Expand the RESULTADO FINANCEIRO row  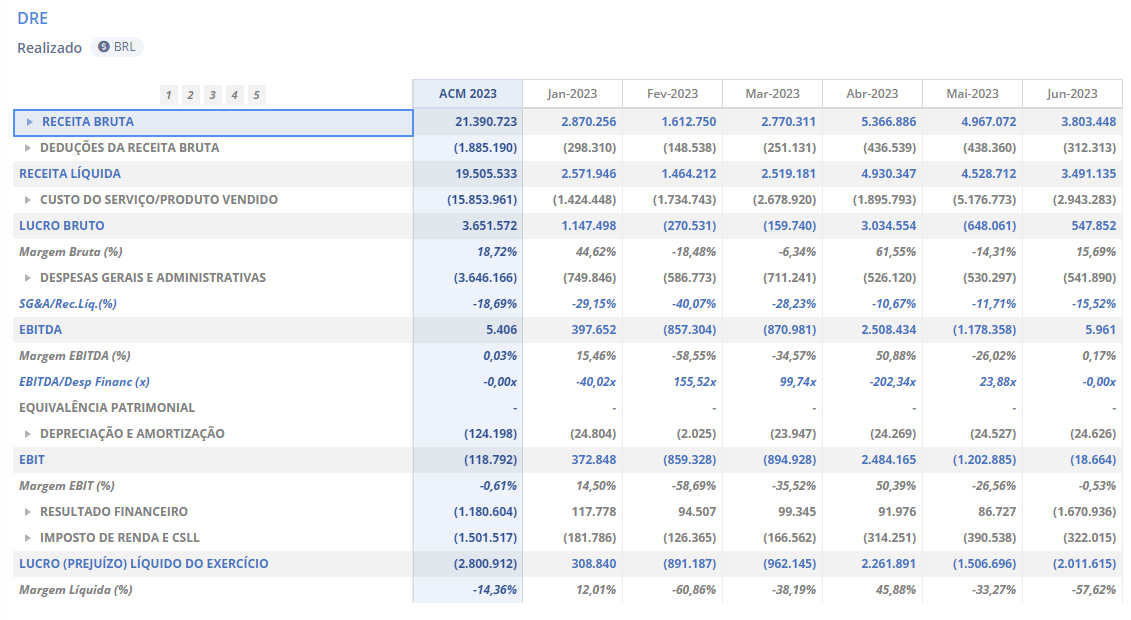(28, 512)
